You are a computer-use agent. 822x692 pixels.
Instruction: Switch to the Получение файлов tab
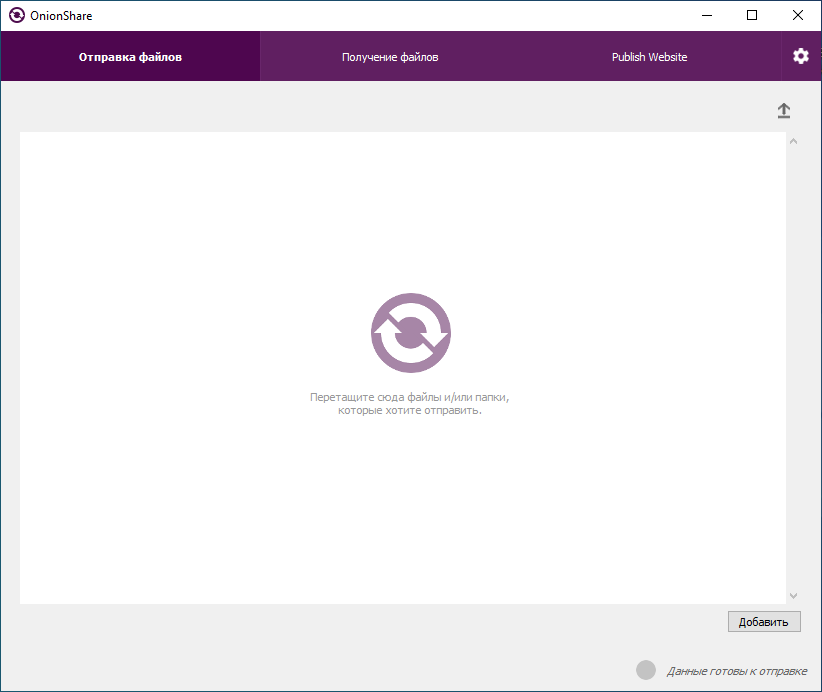[x=390, y=57]
